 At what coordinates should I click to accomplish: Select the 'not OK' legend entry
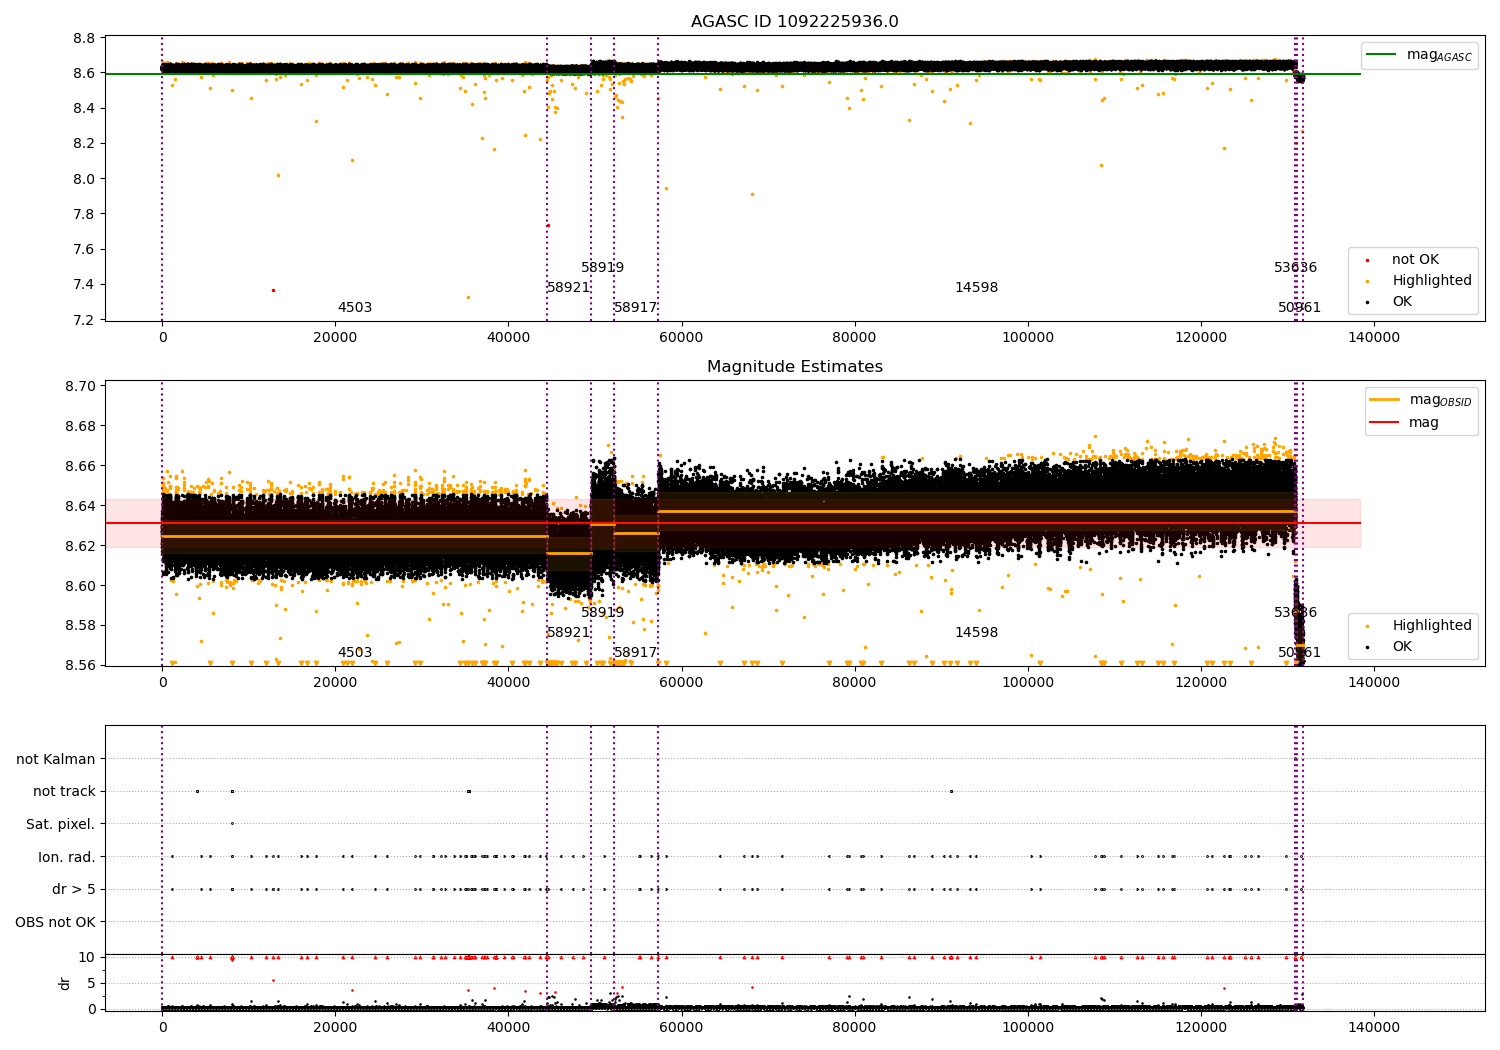(1415, 260)
